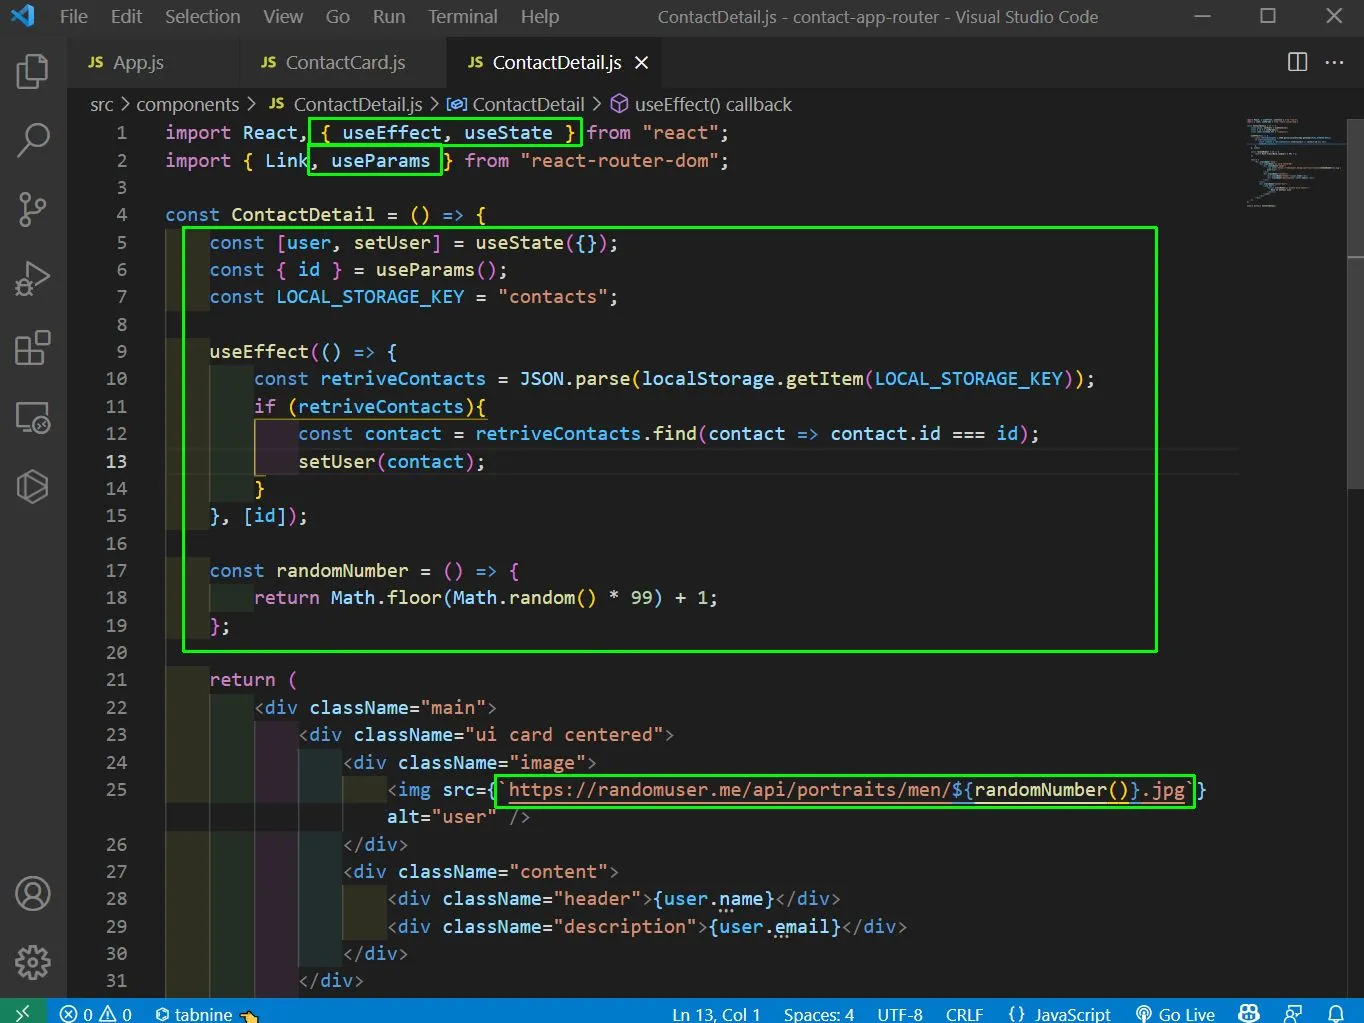1364x1023 pixels.
Task: Open Remote Explorer in activity bar
Action: pyautogui.click(x=32, y=417)
